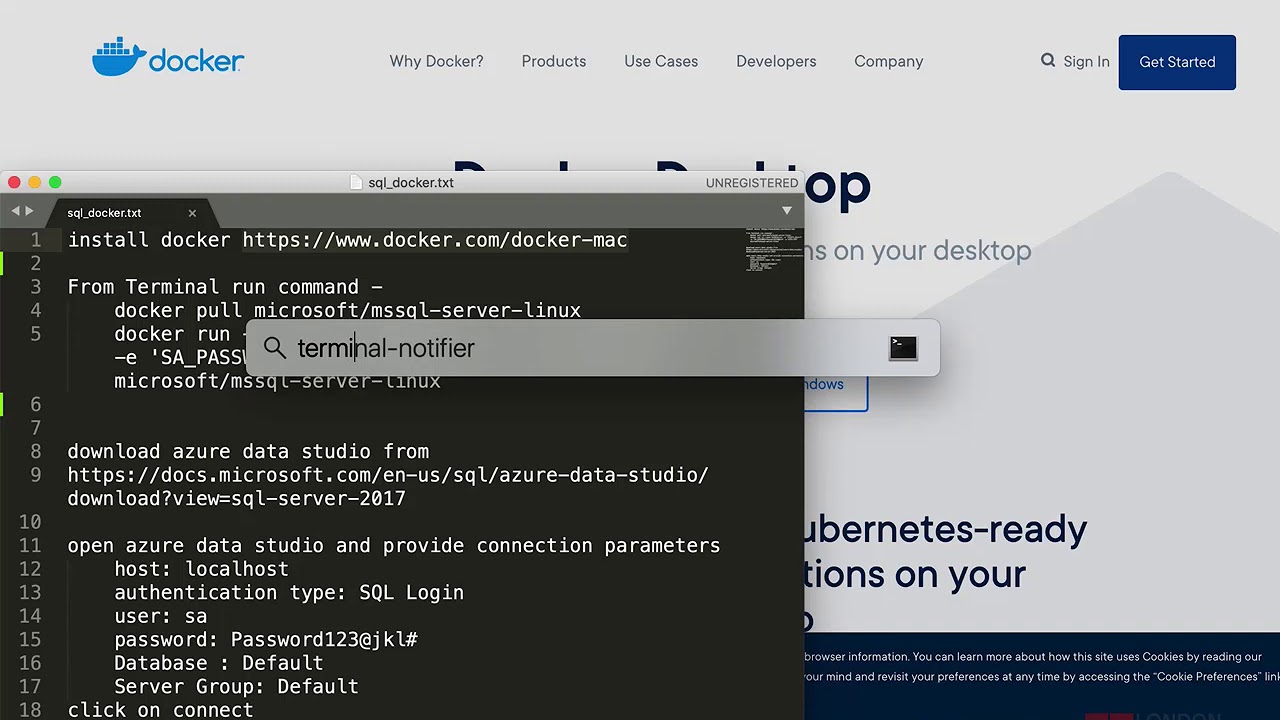Click 'download azure data studio from' line
This screenshot has width=1280, height=720.
(248, 452)
